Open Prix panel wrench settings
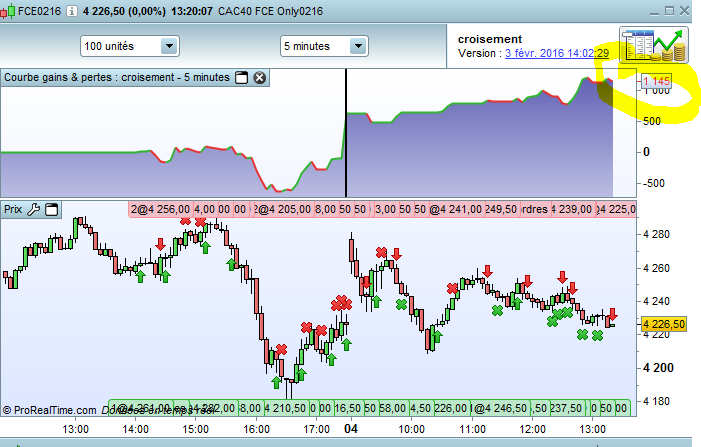This screenshot has height=447, width=701. pos(33,209)
